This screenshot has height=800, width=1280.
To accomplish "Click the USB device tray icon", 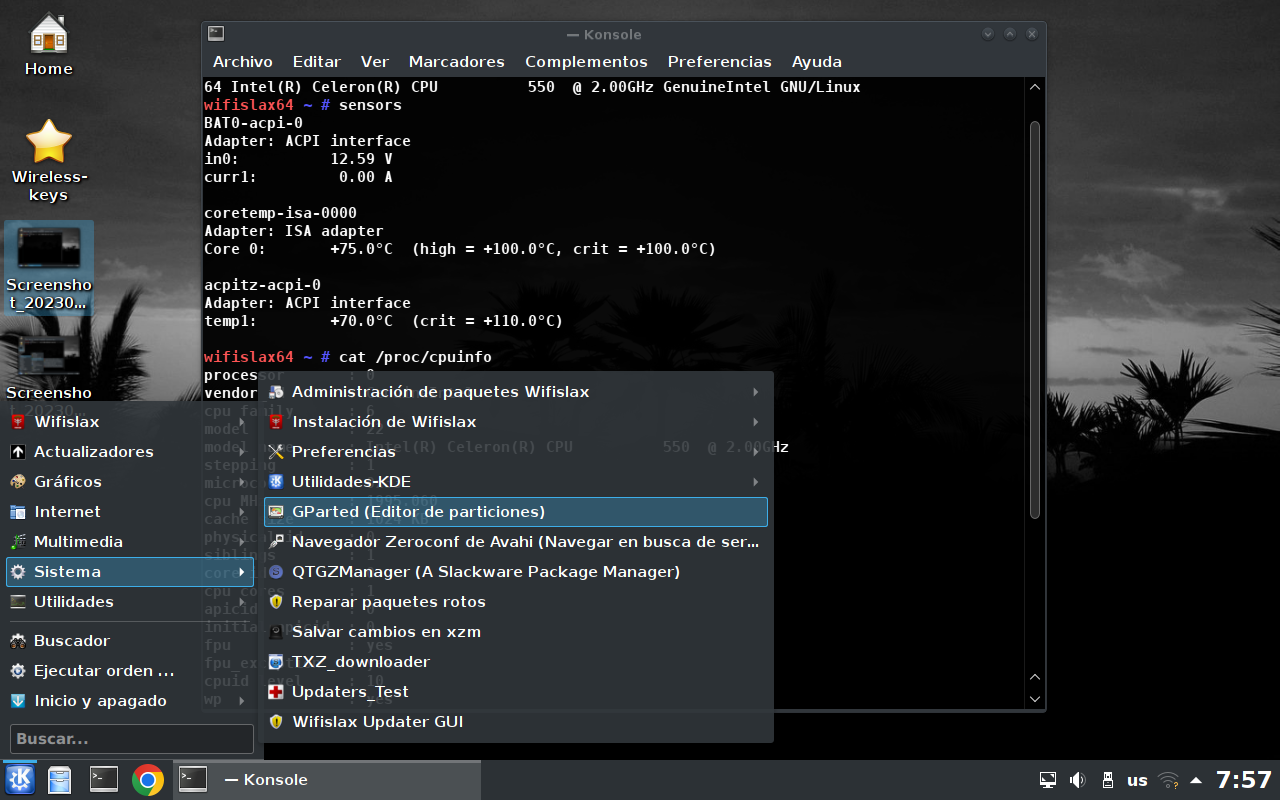I will coord(1107,780).
